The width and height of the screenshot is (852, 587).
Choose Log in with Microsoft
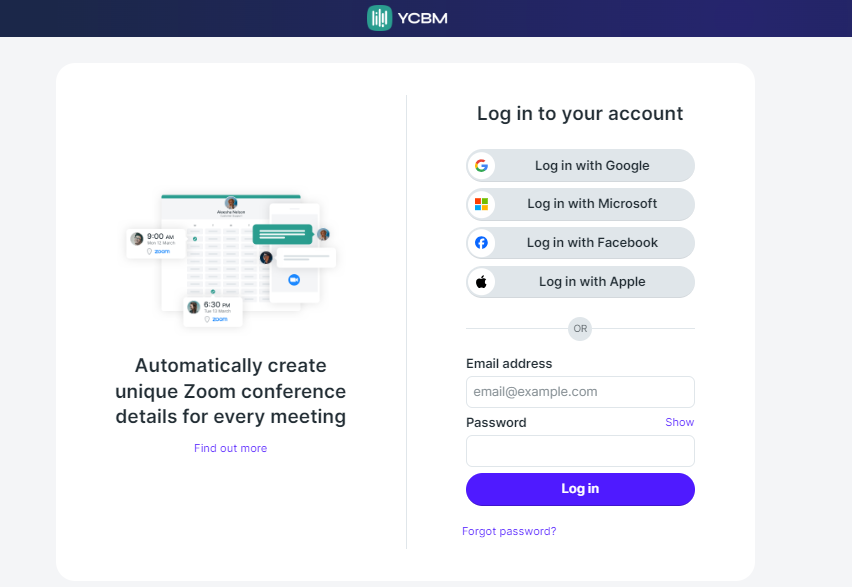click(580, 204)
